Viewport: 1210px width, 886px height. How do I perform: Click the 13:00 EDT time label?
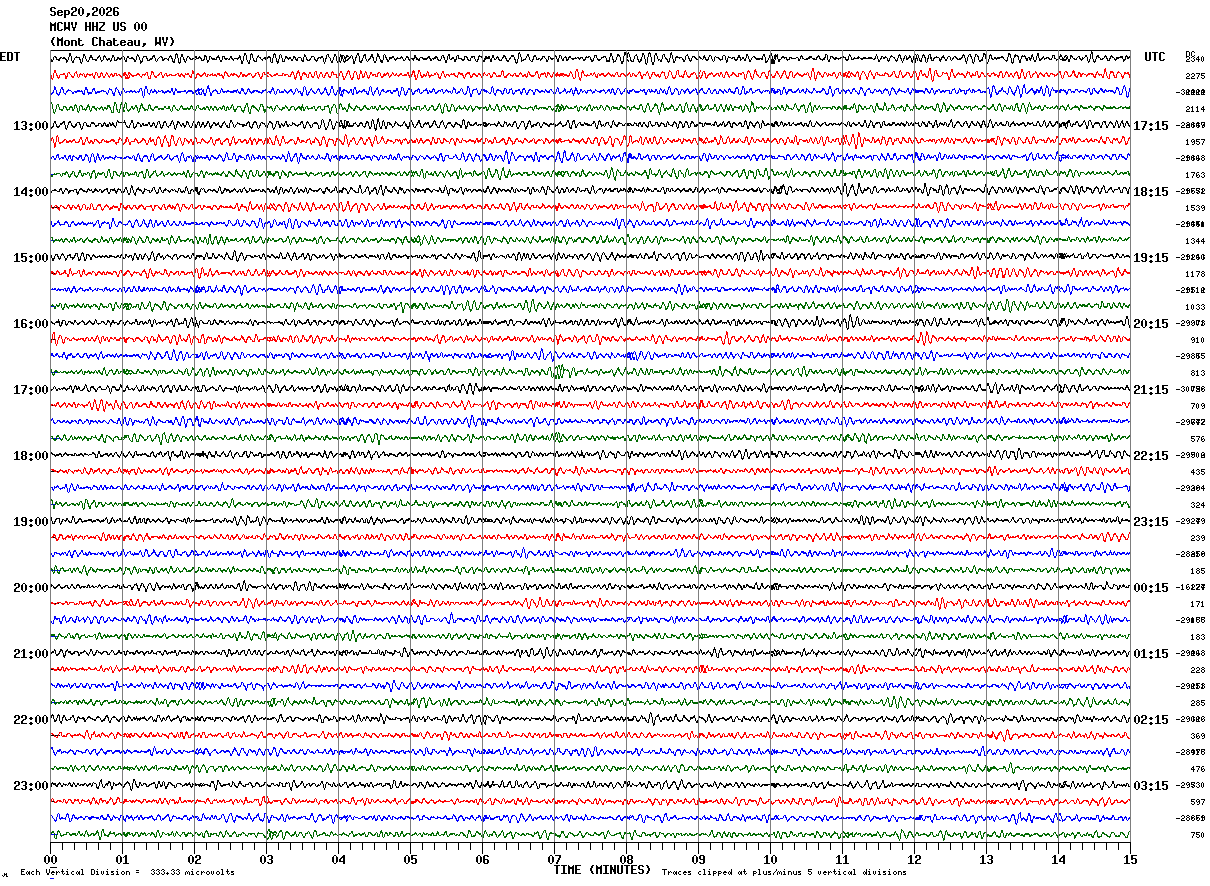point(30,126)
